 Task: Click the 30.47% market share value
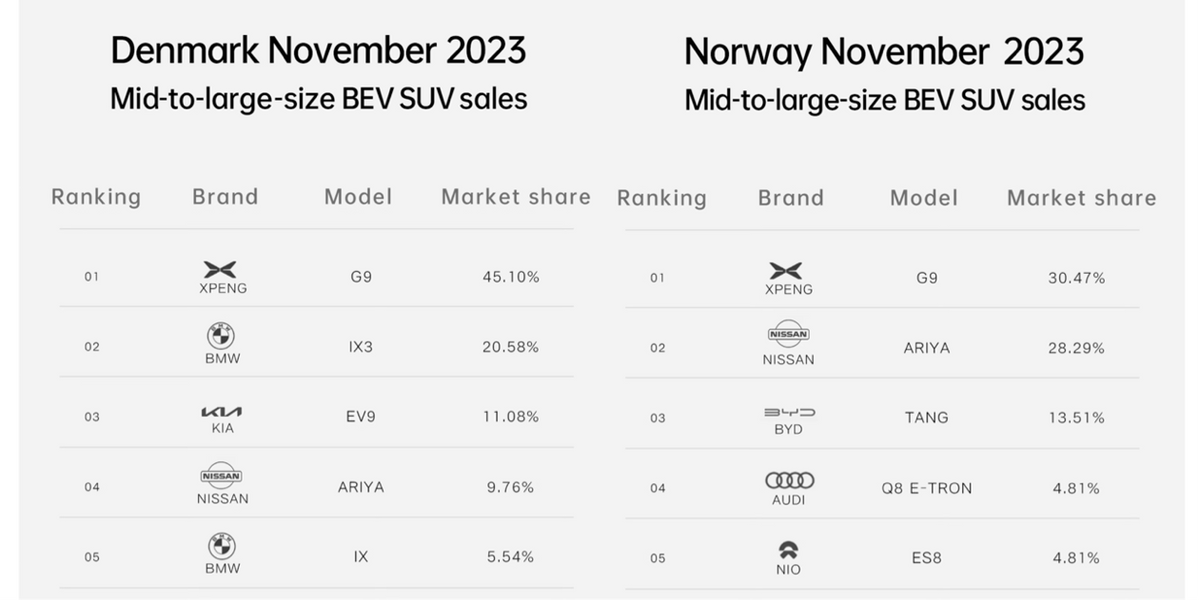pyautogui.click(x=1076, y=278)
